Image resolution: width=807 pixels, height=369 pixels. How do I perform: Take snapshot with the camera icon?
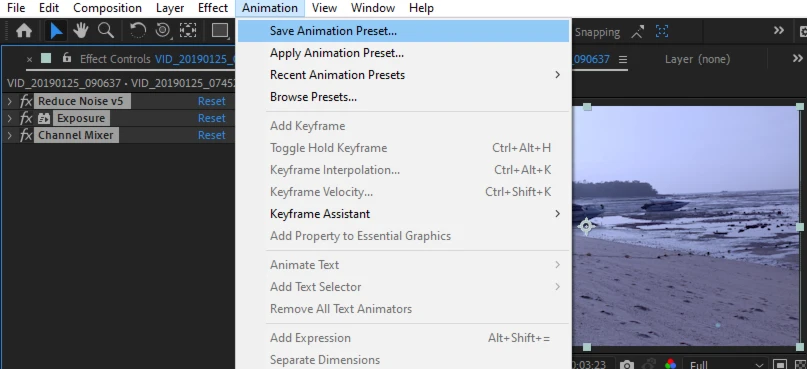tap(627, 364)
